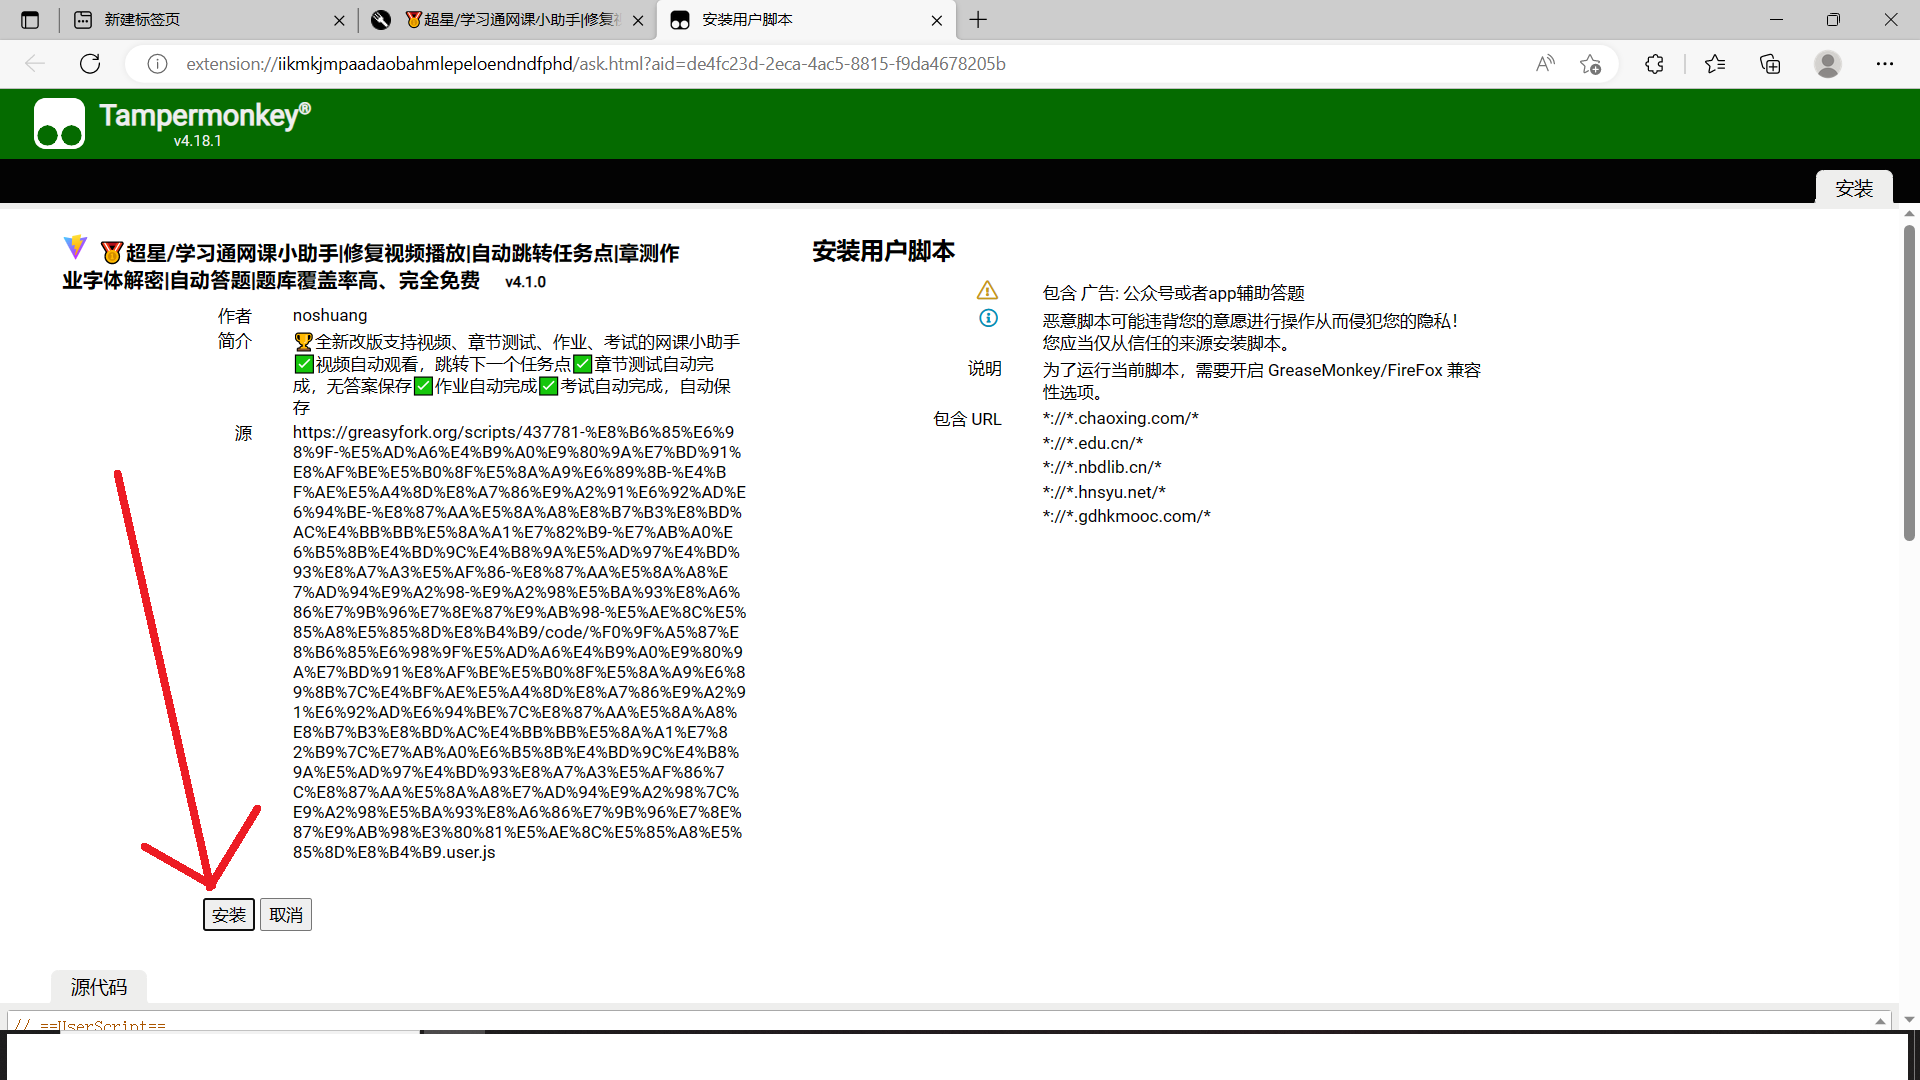Open the Favorites list icon
The height and width of the screenshot is (1080, 1920).
[1715, 64]
